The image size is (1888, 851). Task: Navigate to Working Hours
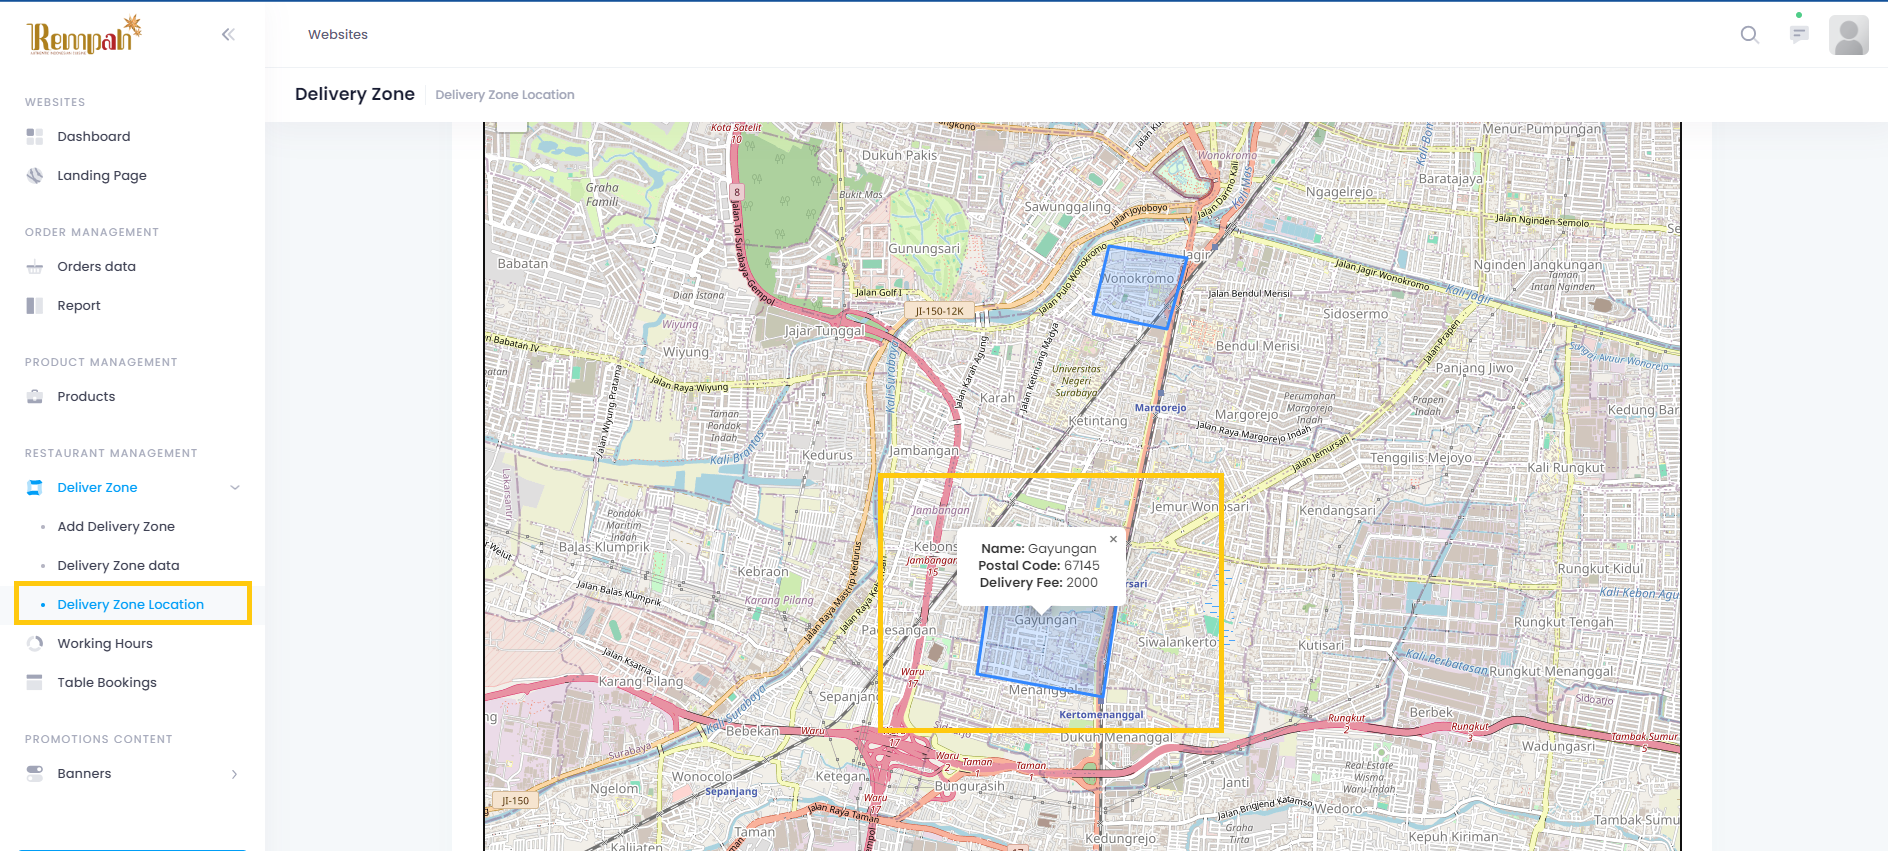pyautogui.click(x=105, y=644)
